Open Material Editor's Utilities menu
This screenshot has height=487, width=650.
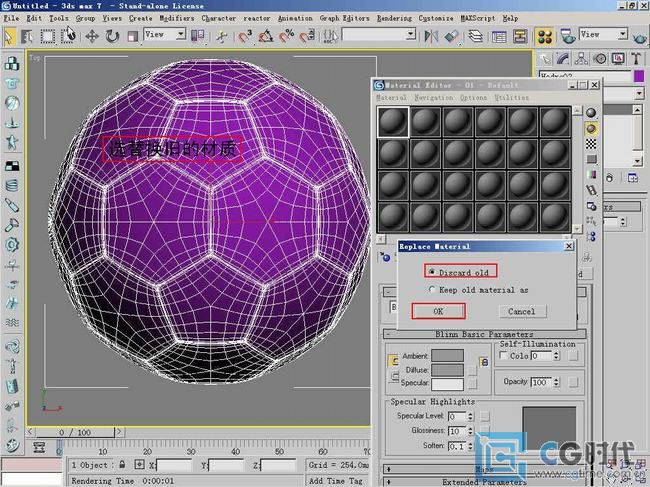512,97
